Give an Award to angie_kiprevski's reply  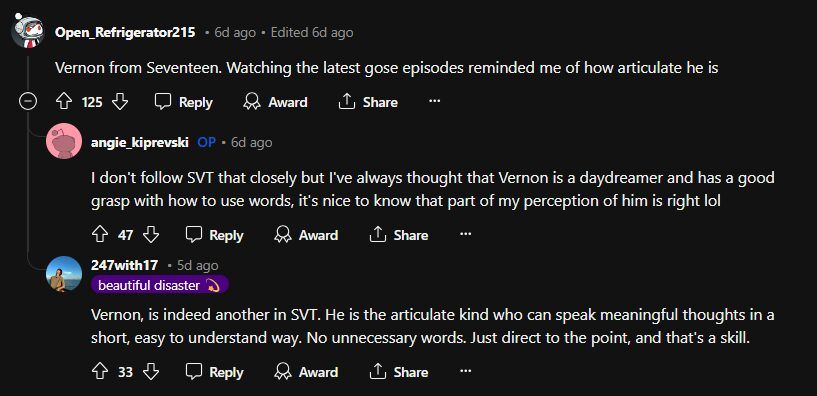click(306, 235)
